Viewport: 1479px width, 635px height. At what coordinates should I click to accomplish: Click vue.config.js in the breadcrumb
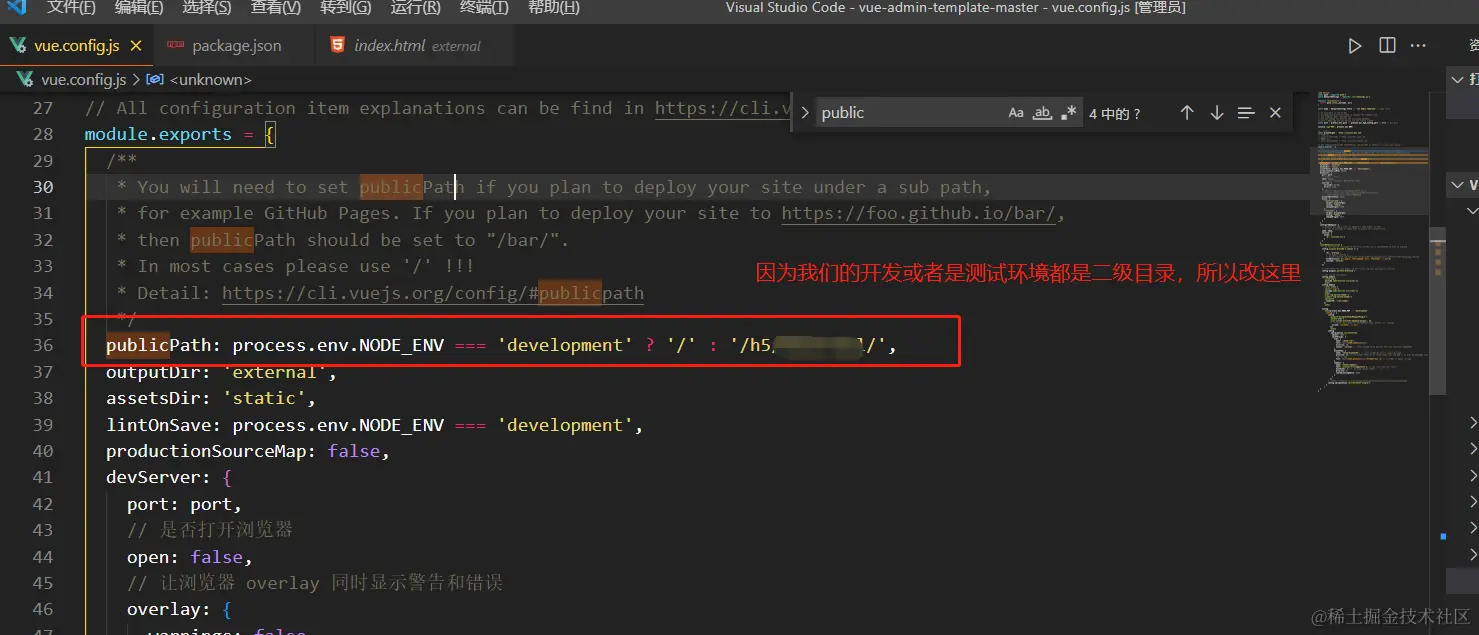click(x=84, y=79)
